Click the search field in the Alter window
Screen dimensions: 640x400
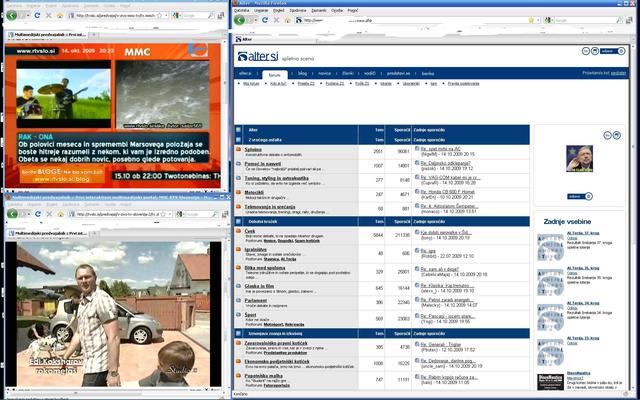[584, 20]
